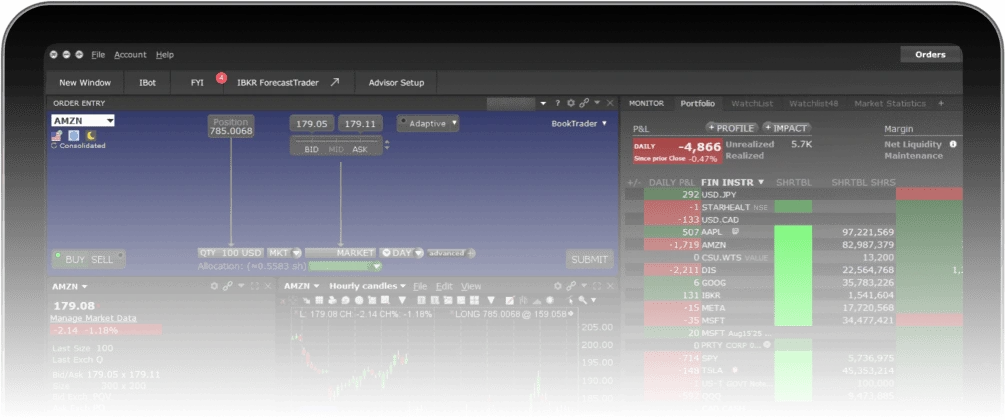The image size is (1005, 420).
Task: Click the magnifier zoom icon in chart toolbar
Action: [x=582, y=299]
